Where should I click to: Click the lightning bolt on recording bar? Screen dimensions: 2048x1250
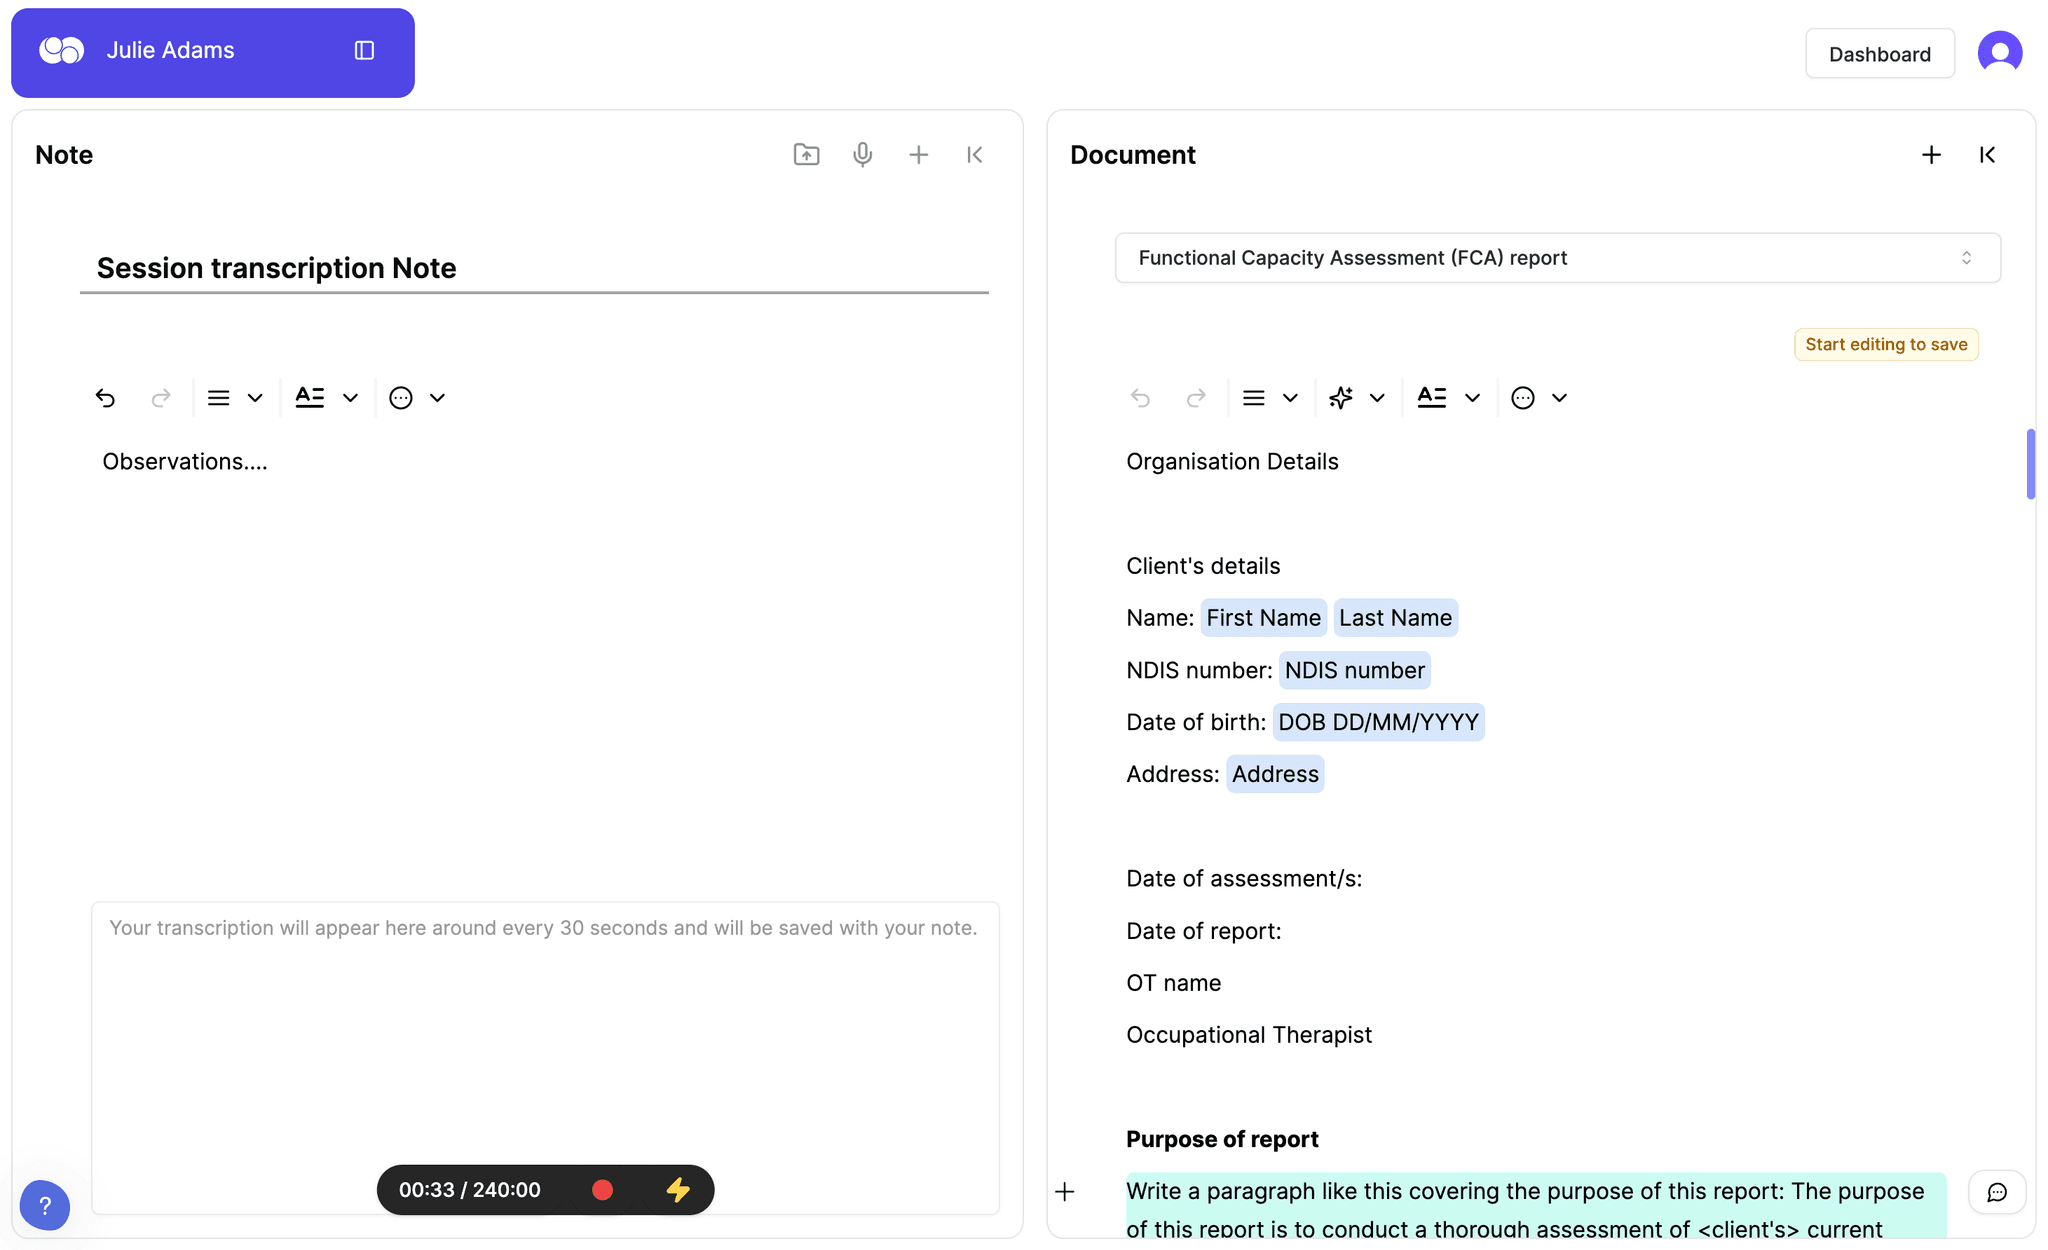678,1190
